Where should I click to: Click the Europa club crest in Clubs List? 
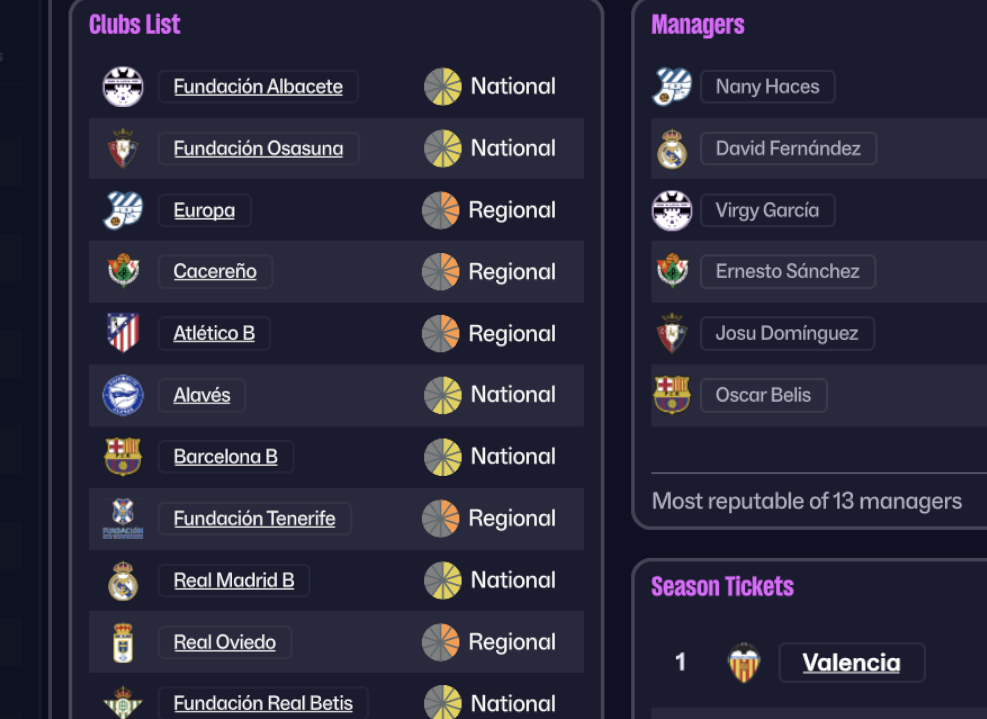(x=123, y=211)
